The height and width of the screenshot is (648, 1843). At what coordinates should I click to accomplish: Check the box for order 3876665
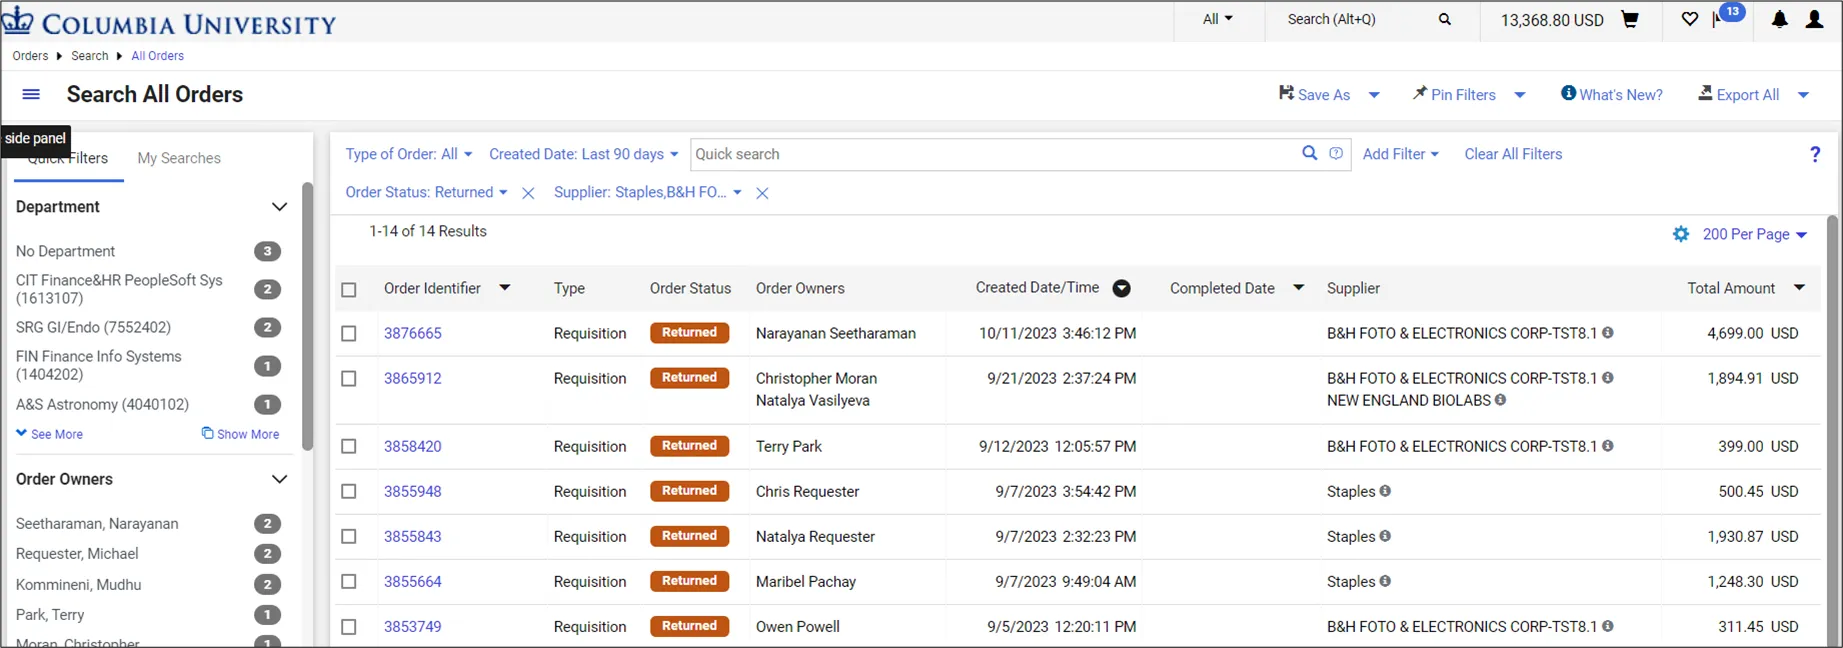pyautogui.click(x=349, y=334)
